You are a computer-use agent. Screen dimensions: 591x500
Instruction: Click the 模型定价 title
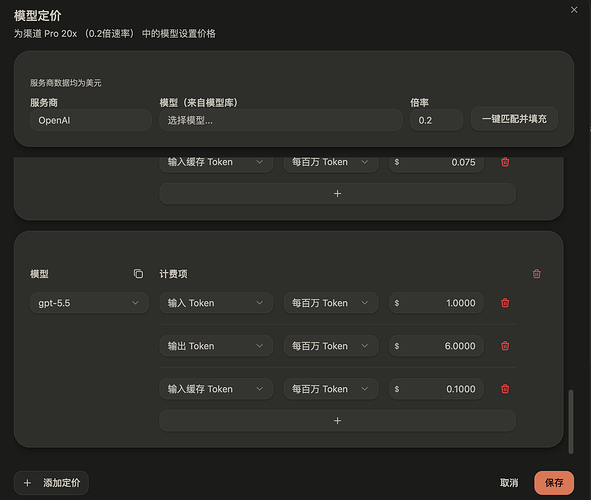(37, 15)
